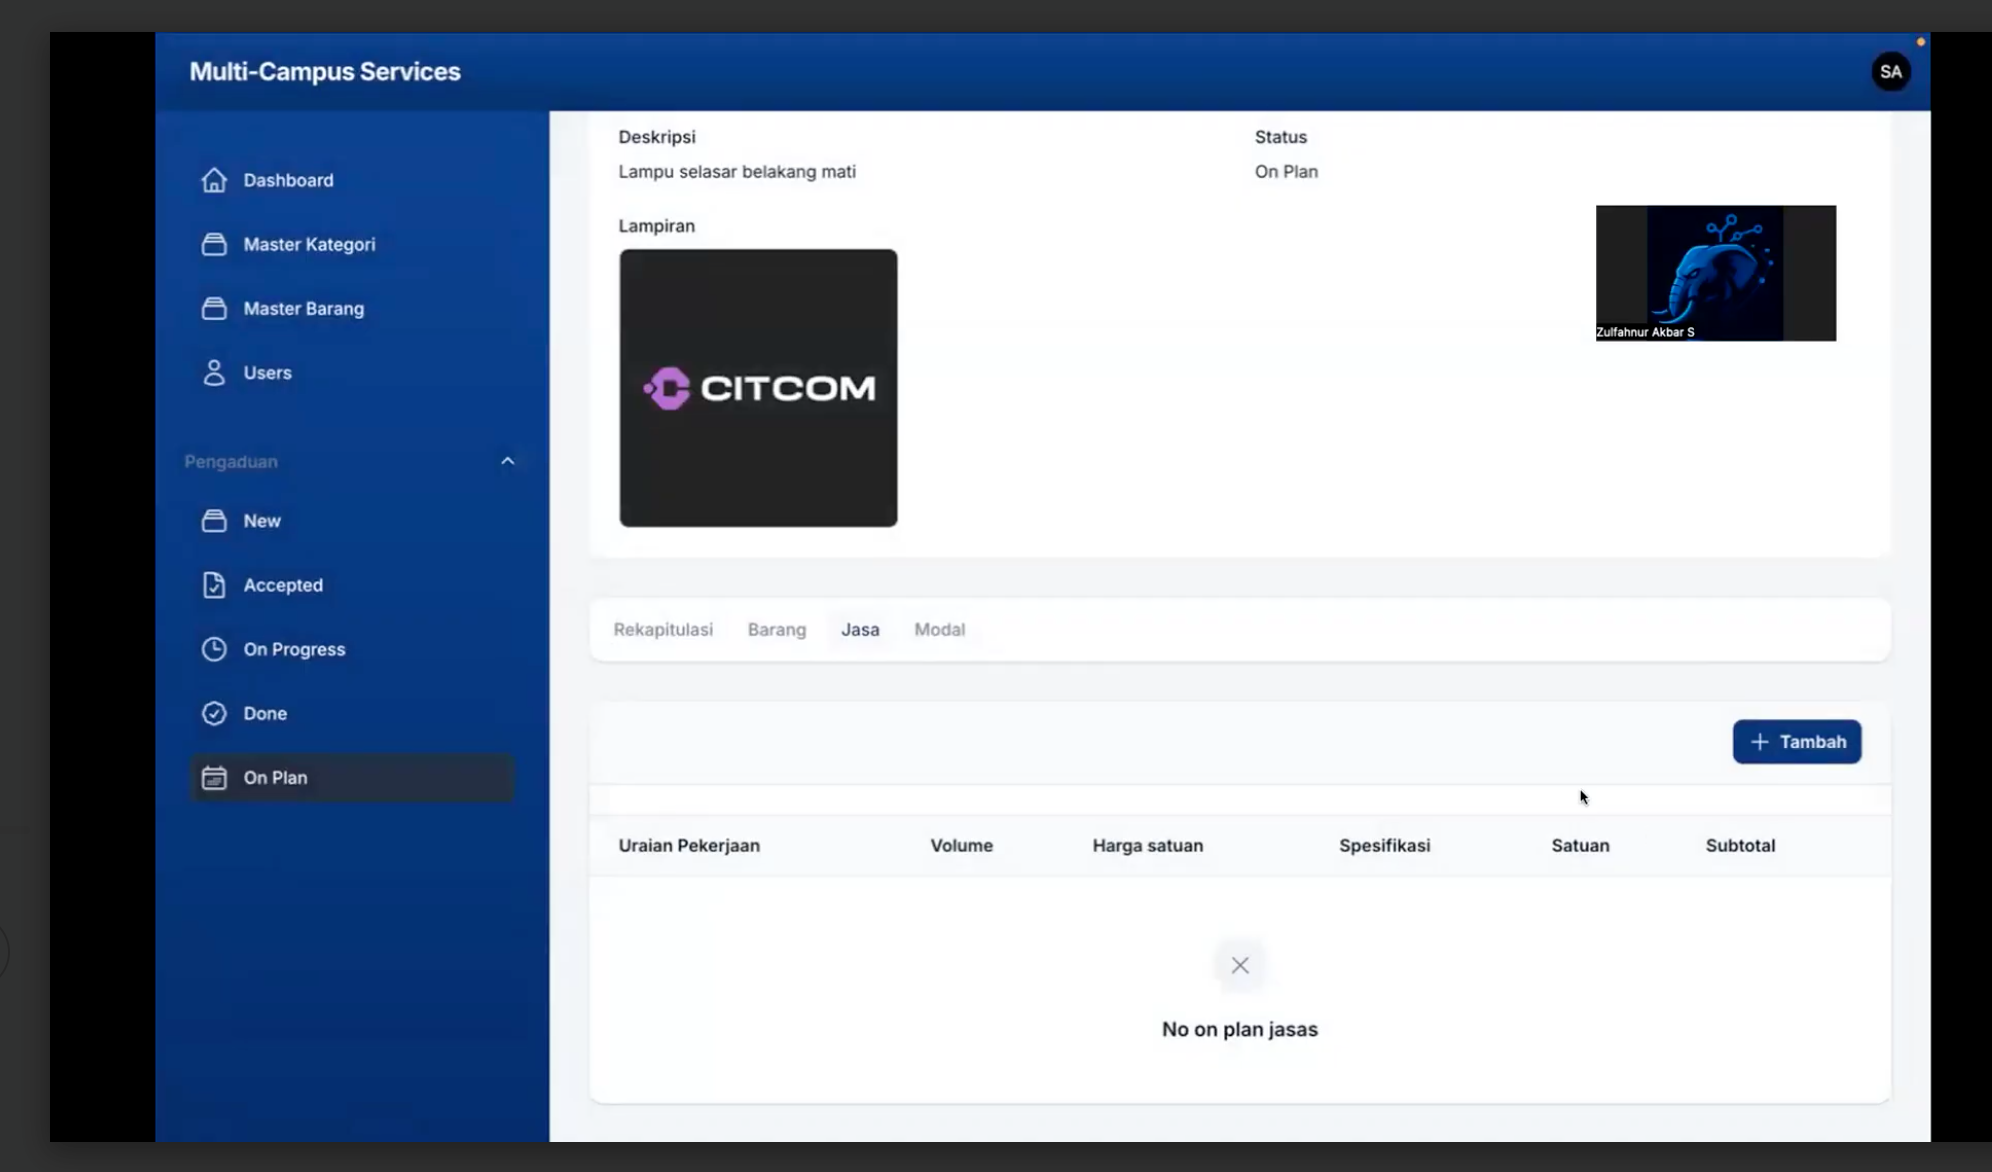This screenshot has height=1172, width=1992.
Task: Switch to the Barang tab
Action: [x=776, y=630]
